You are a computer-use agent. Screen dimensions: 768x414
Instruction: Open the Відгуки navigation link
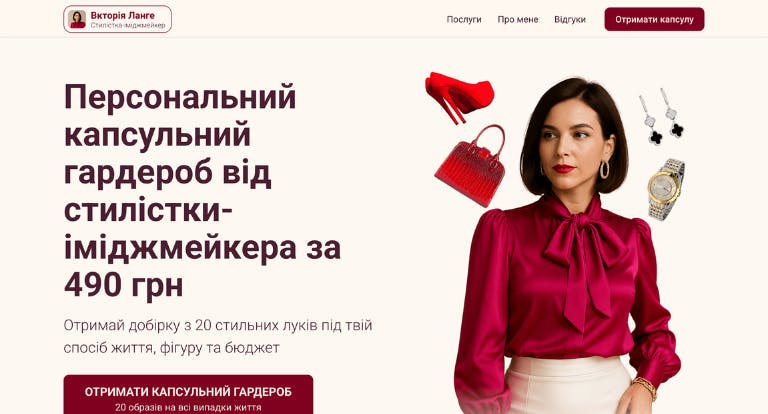tap(570, 19)
